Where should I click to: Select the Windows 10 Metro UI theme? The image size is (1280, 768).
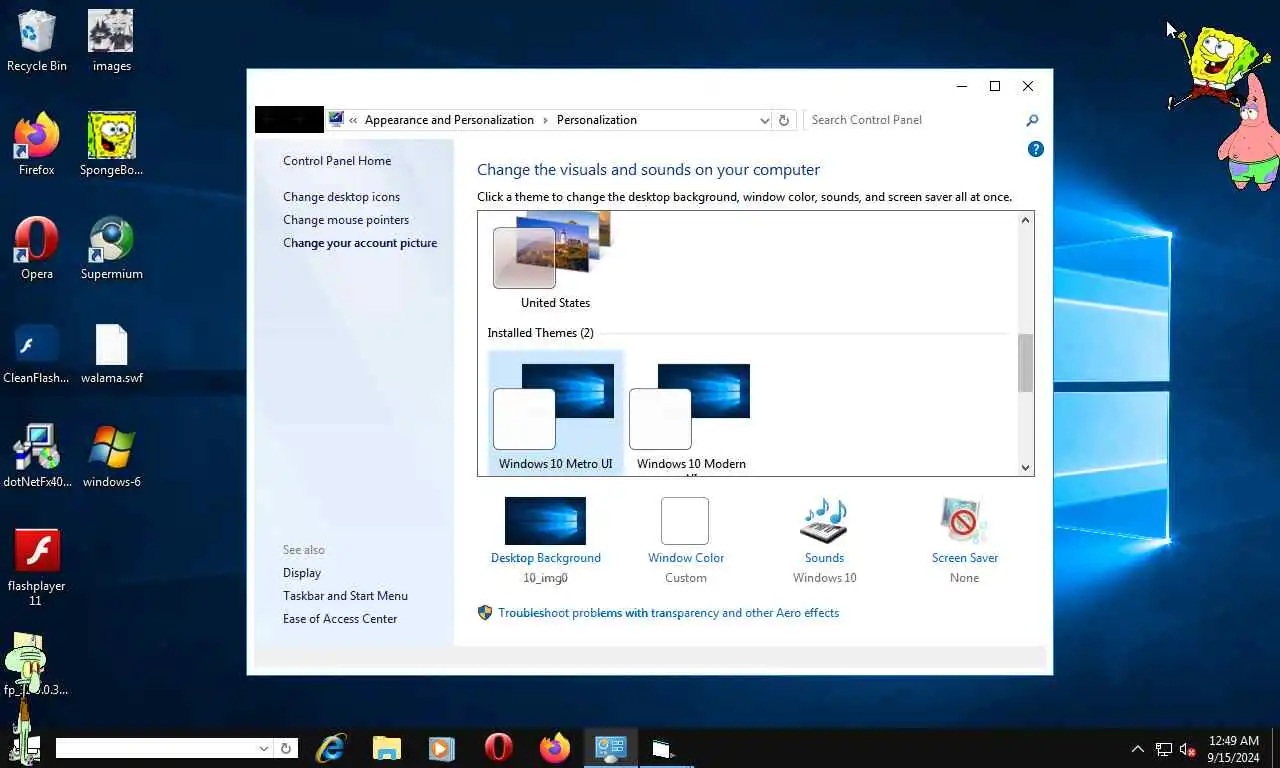[x=555, y=413]
